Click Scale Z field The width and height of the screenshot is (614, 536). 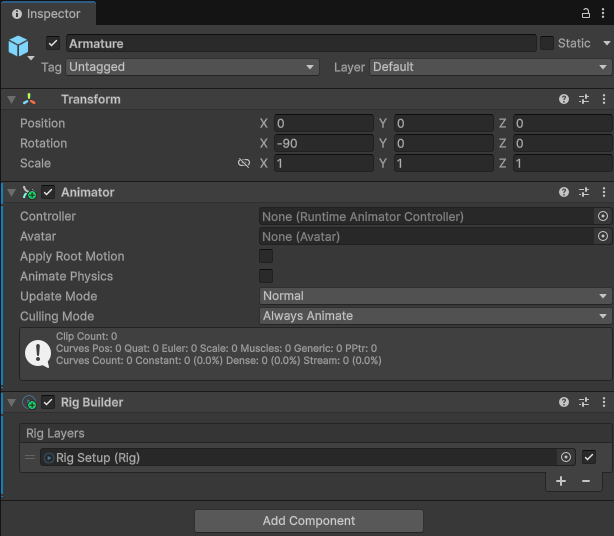tap(563, 163)
